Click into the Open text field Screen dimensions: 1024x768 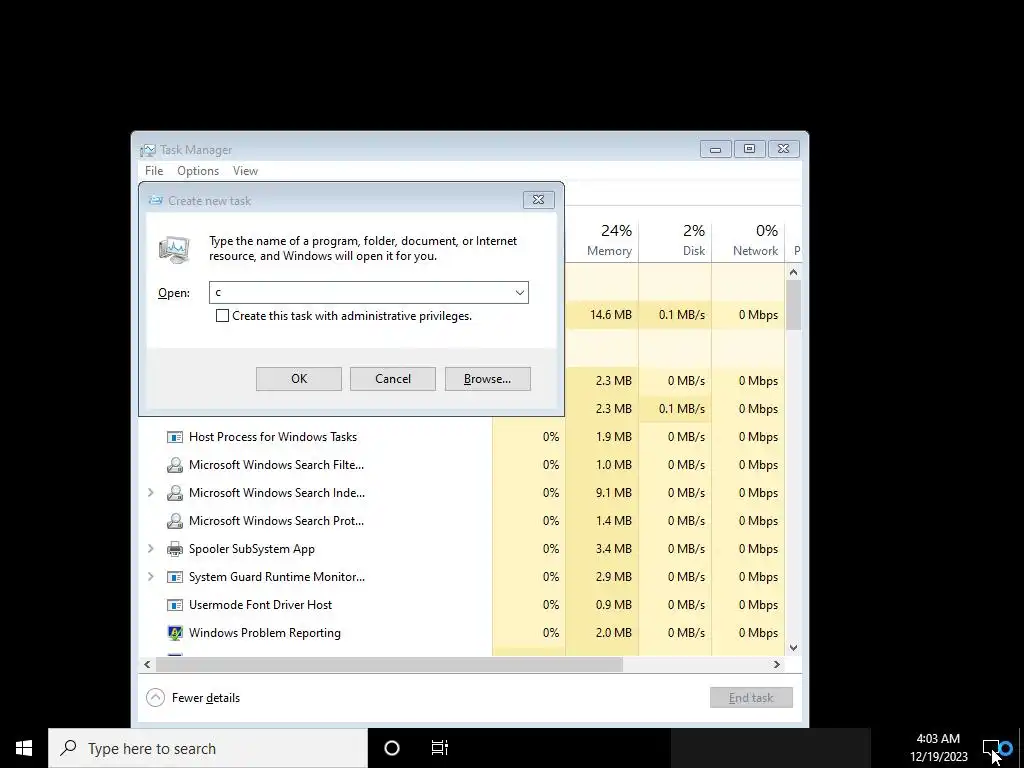pos(360,293)
